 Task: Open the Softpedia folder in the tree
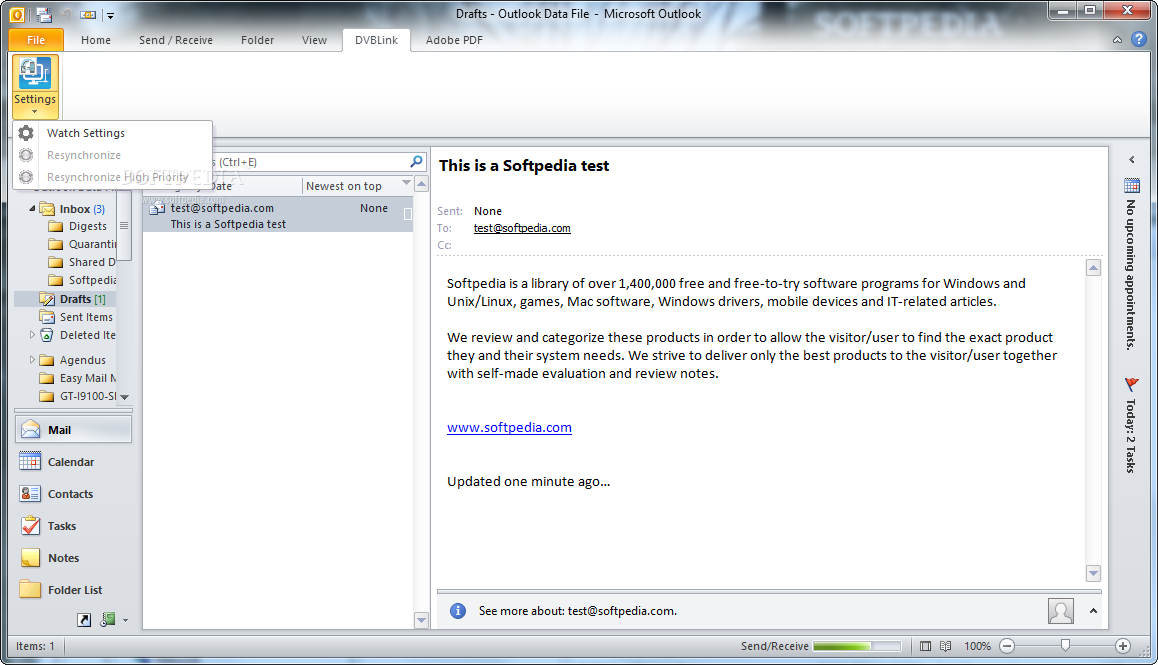pyautogui.click(x=92, y=280)
